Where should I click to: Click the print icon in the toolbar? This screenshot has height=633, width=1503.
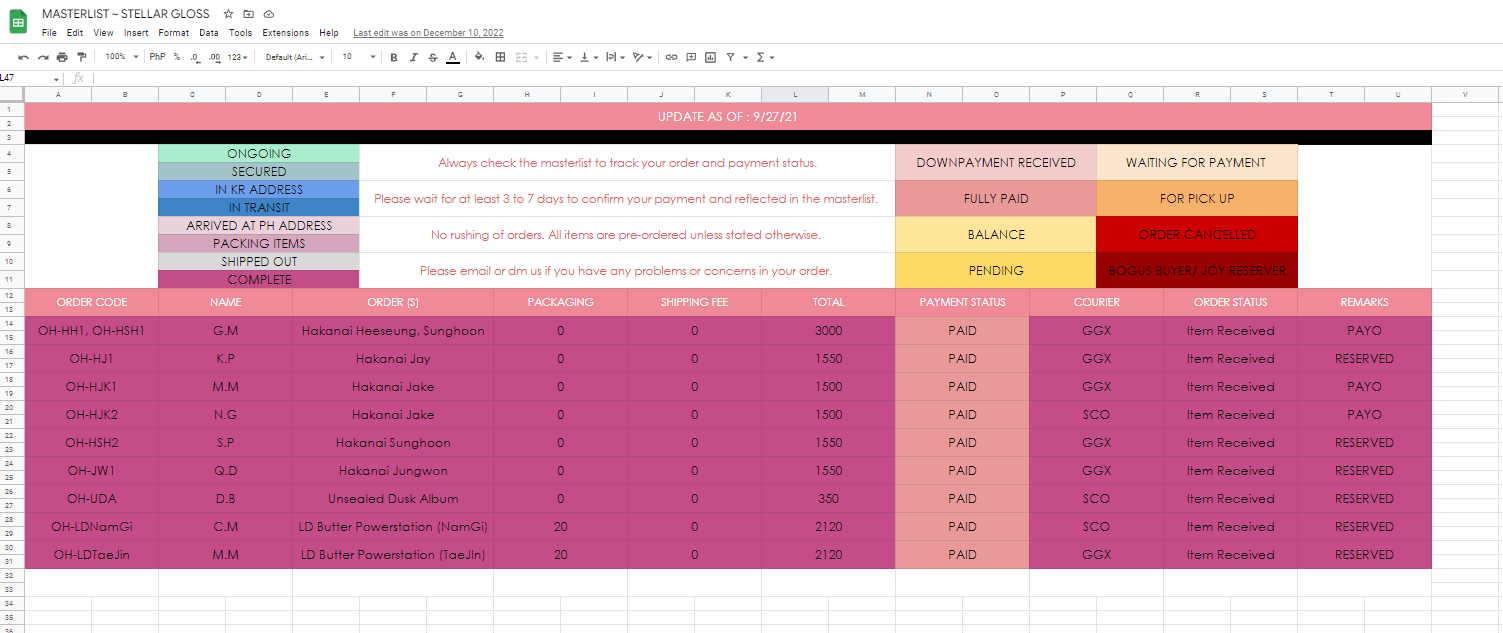tap(62, 57)
